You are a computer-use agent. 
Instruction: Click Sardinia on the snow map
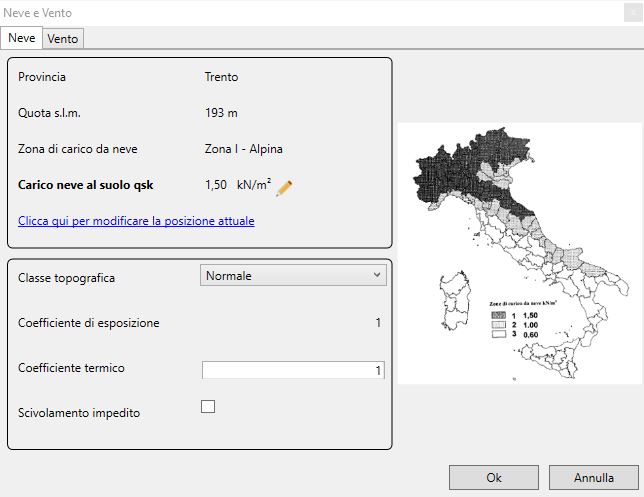pyautogui.click(x=455, y=301)
